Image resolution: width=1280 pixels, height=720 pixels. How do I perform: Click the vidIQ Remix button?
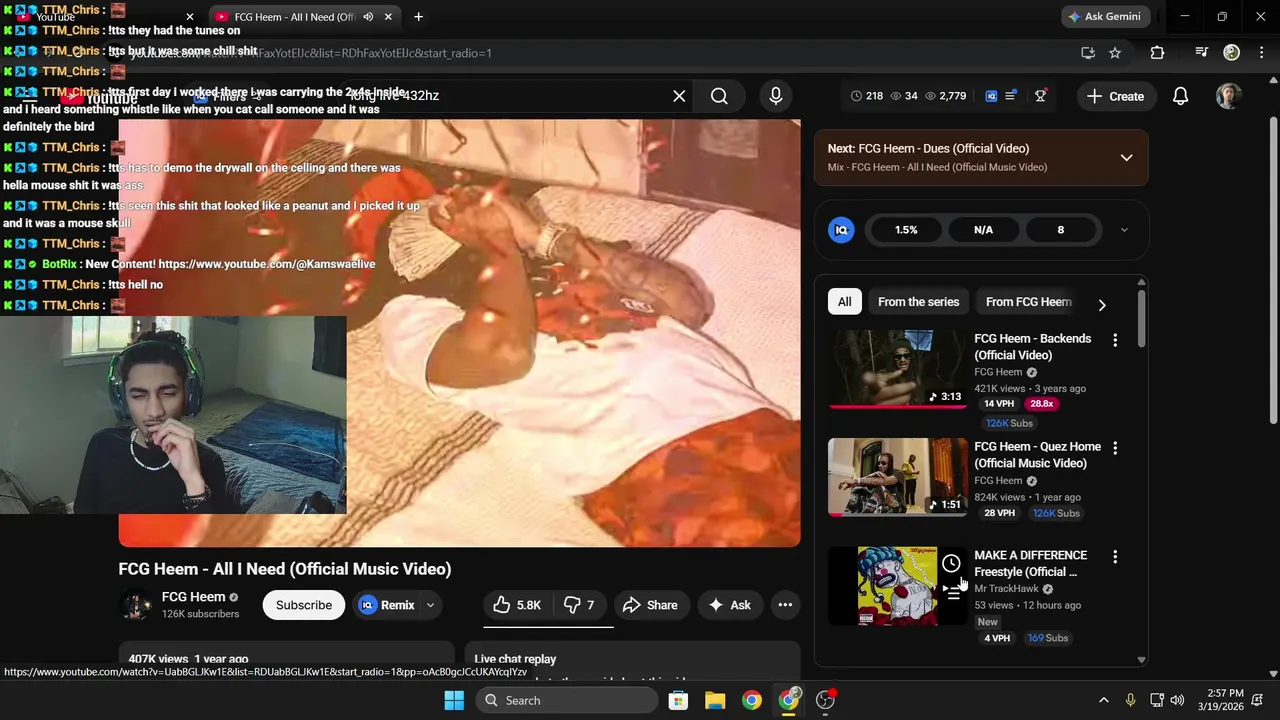(x=386, y=605)
